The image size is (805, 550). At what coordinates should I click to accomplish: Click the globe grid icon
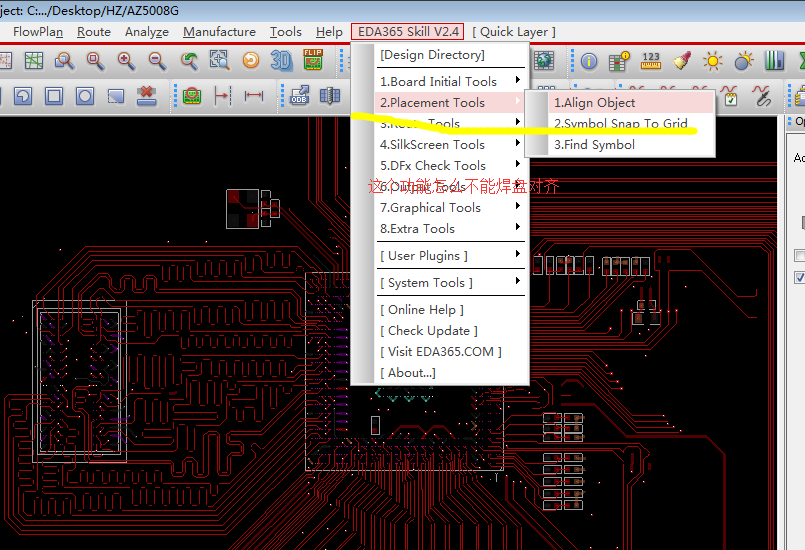[544, 61]
